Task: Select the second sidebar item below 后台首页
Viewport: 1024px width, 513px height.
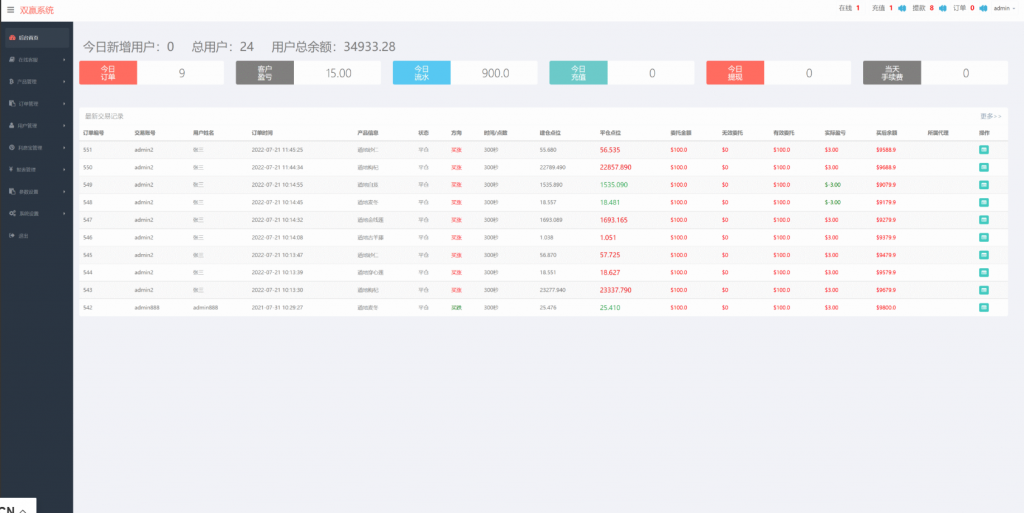Action: (30, 60)
